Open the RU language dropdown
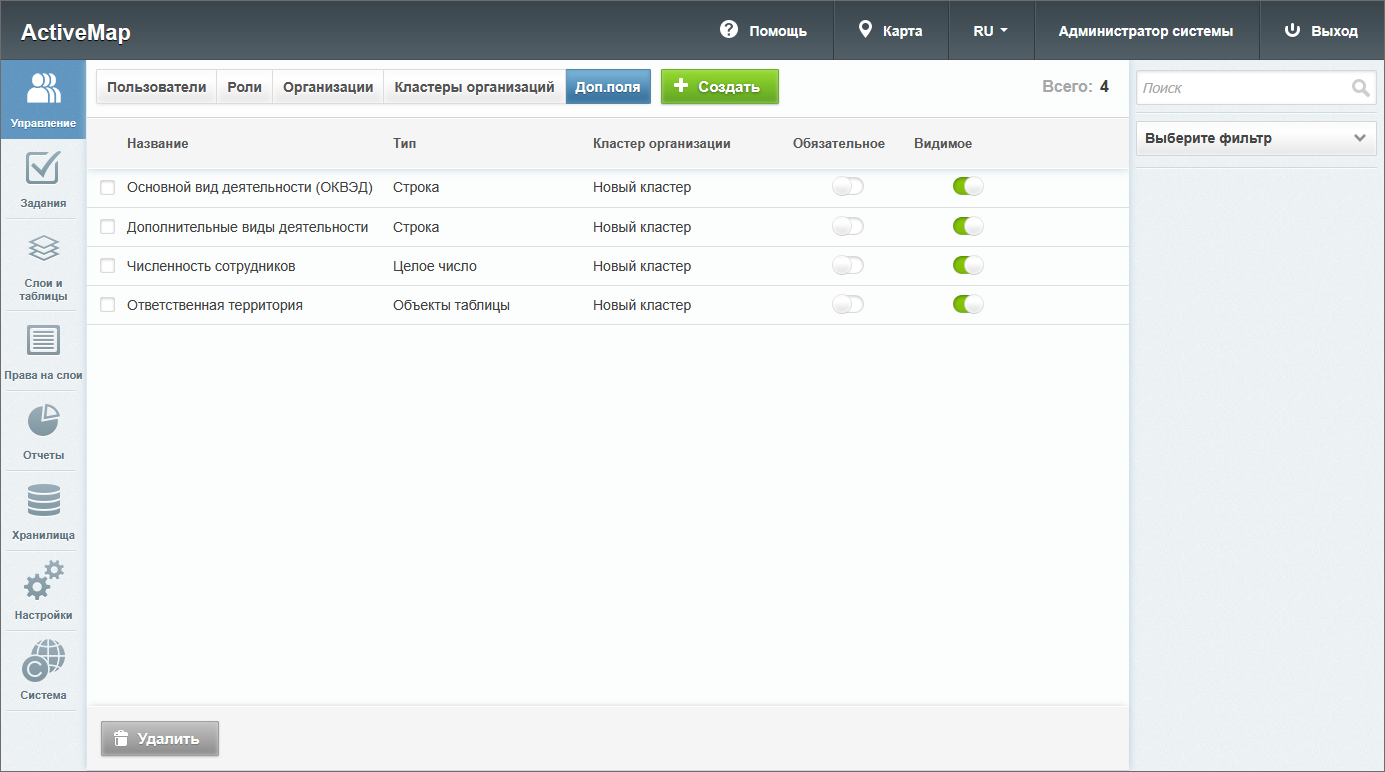1385x772 pixels. (x=990, y=31)
